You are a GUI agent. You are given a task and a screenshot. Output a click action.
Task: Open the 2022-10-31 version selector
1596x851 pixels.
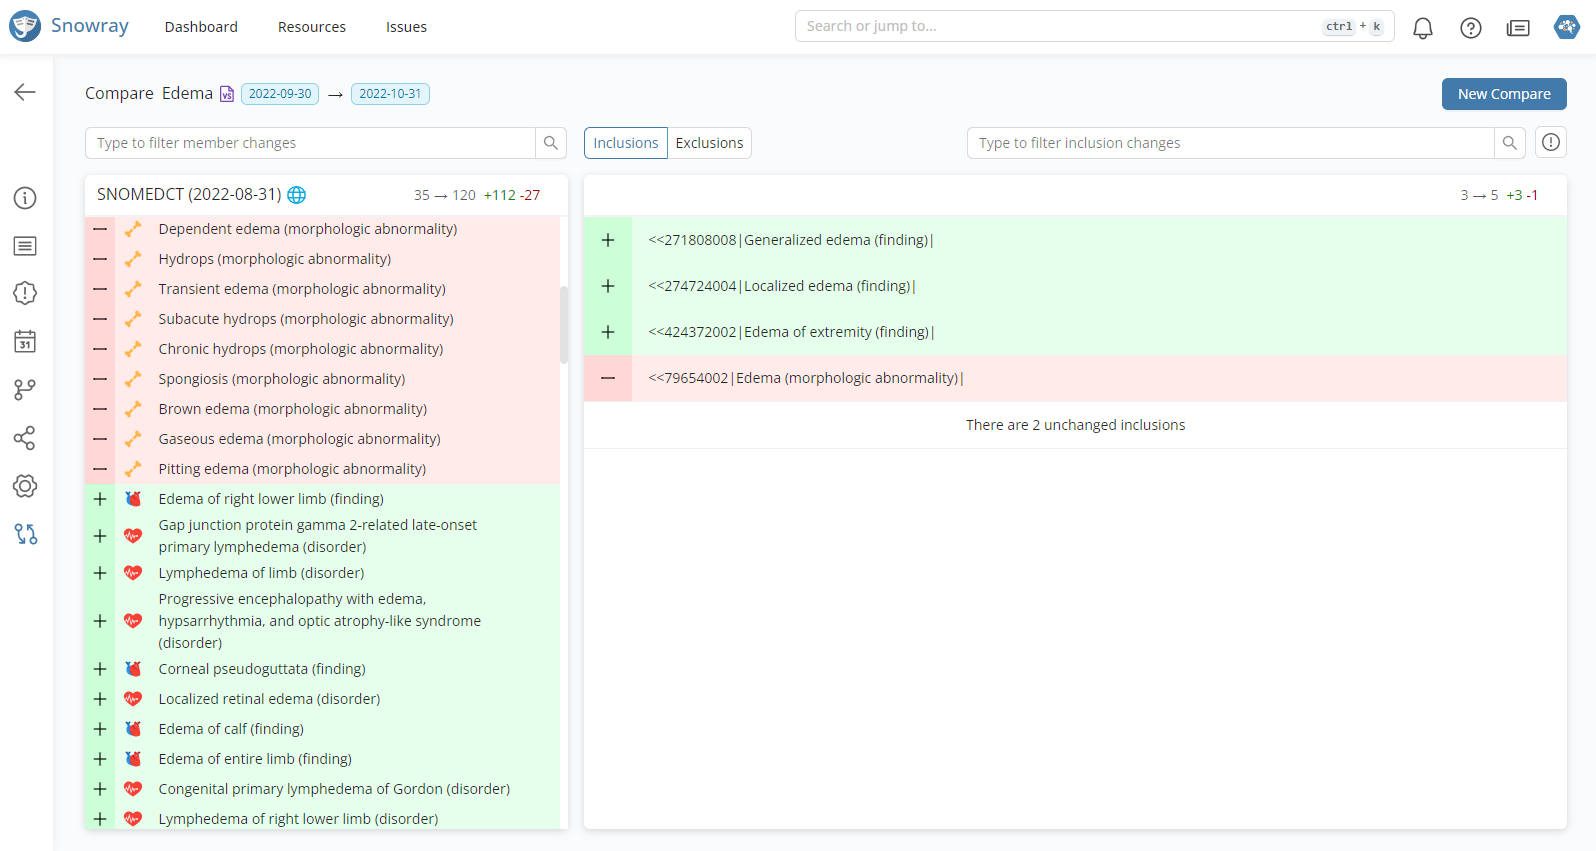(x=390, y=94)
